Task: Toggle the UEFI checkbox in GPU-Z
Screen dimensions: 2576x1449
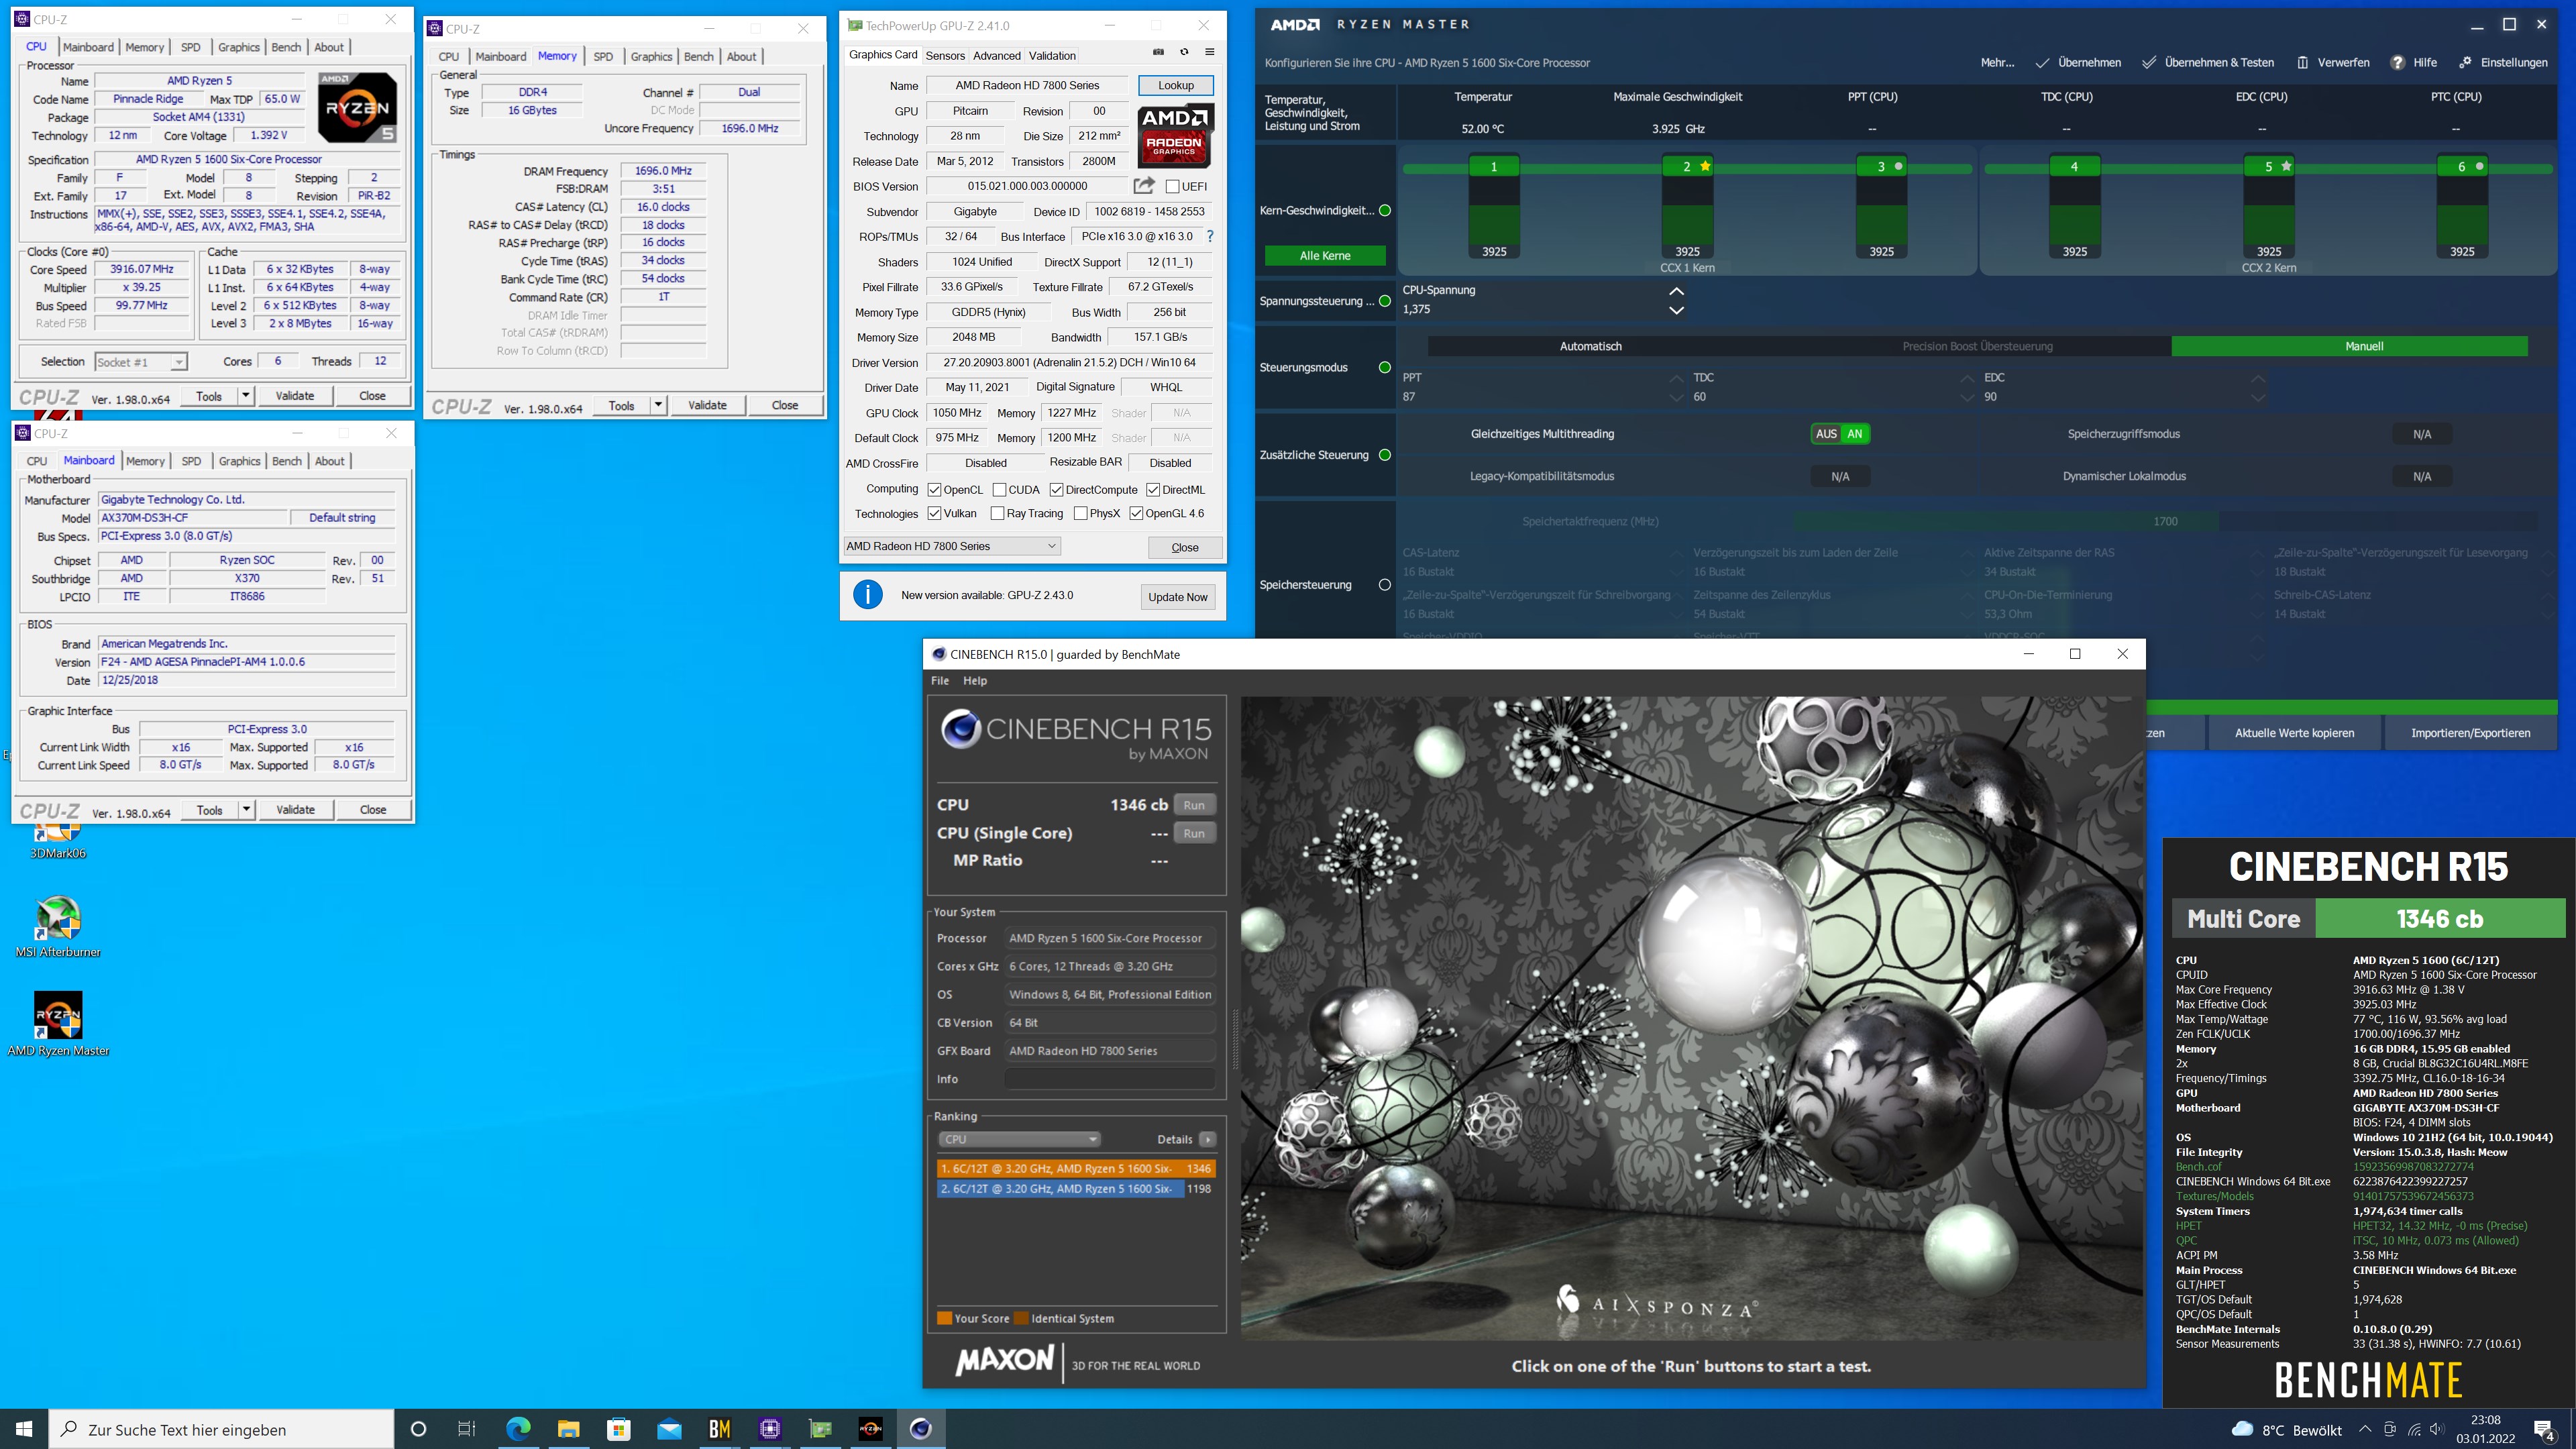Action: click(1172, 186)
